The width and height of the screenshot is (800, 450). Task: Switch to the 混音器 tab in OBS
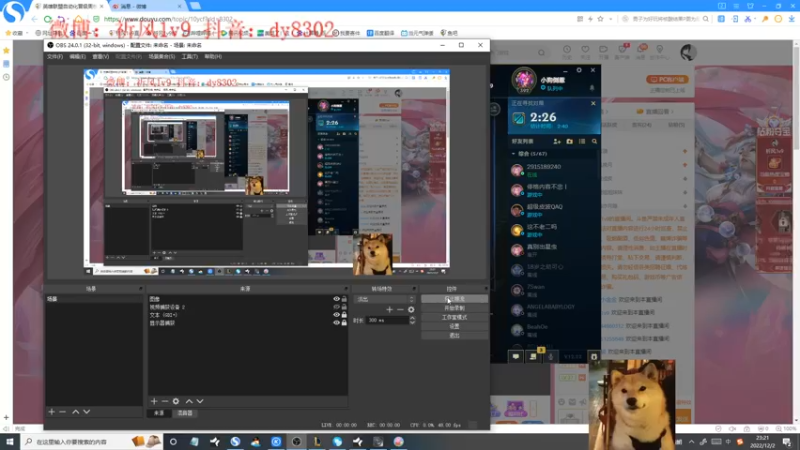[185, 413]
